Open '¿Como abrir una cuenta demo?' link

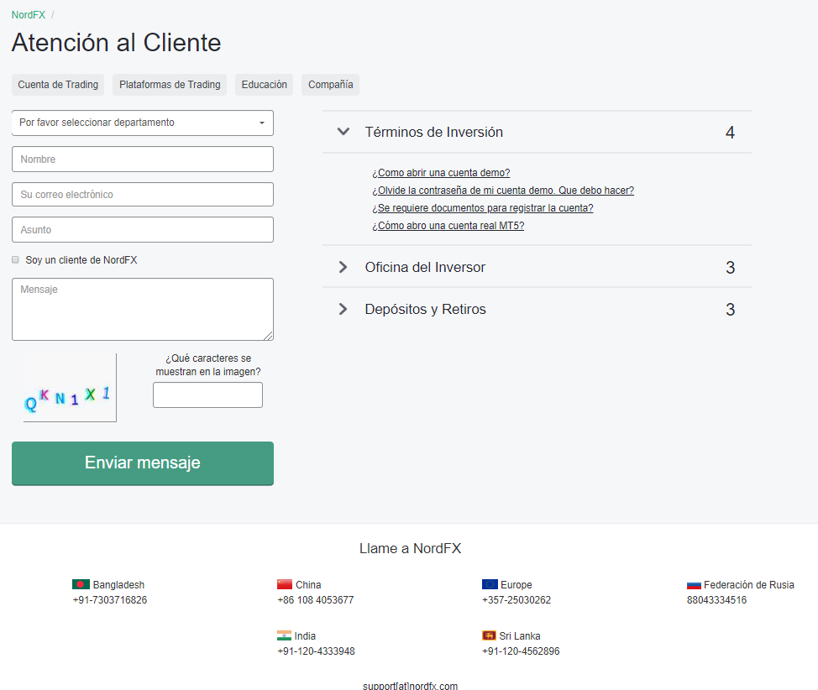click(x=441, y=172)
